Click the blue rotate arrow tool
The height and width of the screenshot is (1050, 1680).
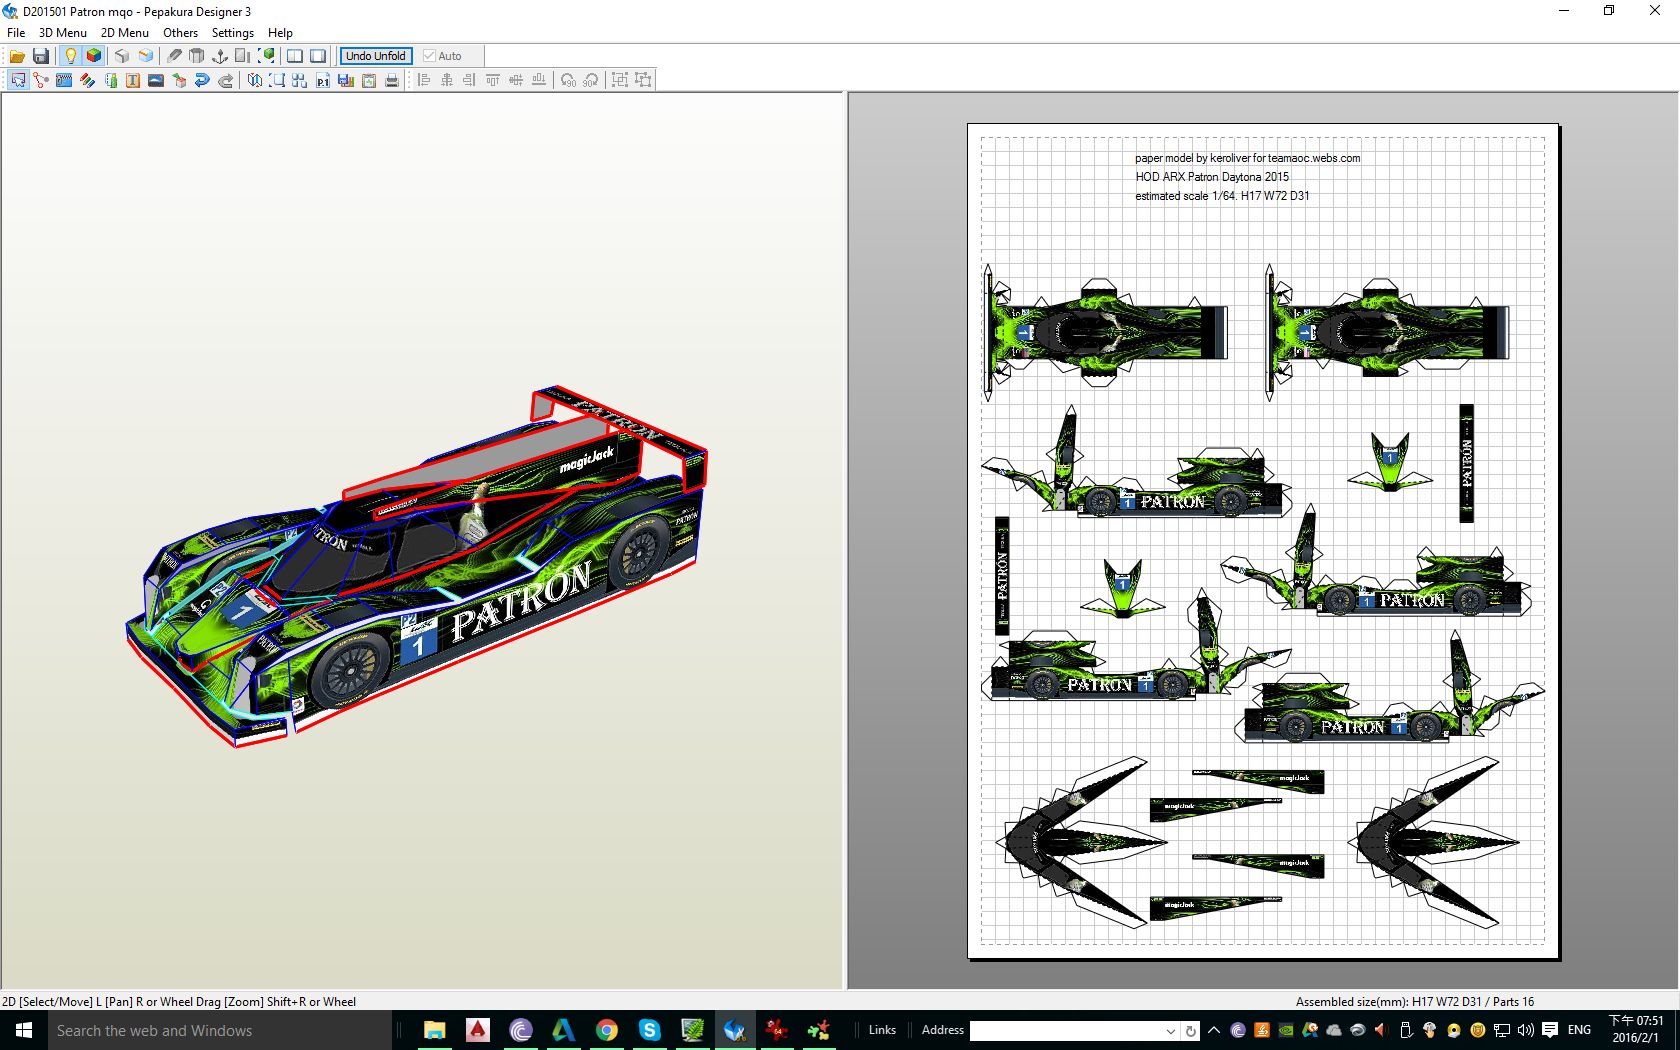click(202, 80)
